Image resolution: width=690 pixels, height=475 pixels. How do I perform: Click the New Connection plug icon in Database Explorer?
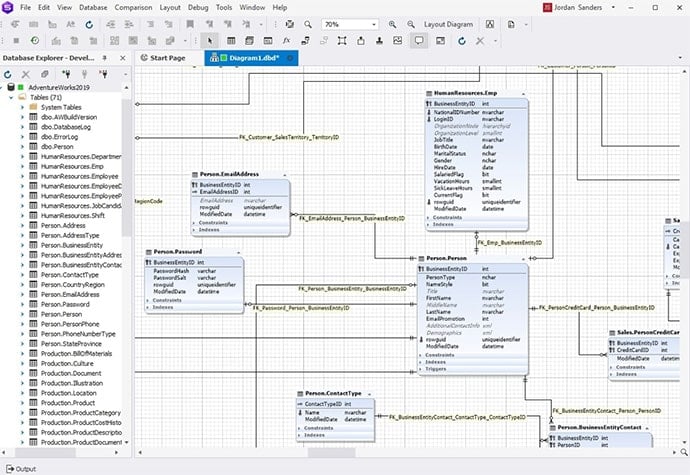click(x=66, y=74)
